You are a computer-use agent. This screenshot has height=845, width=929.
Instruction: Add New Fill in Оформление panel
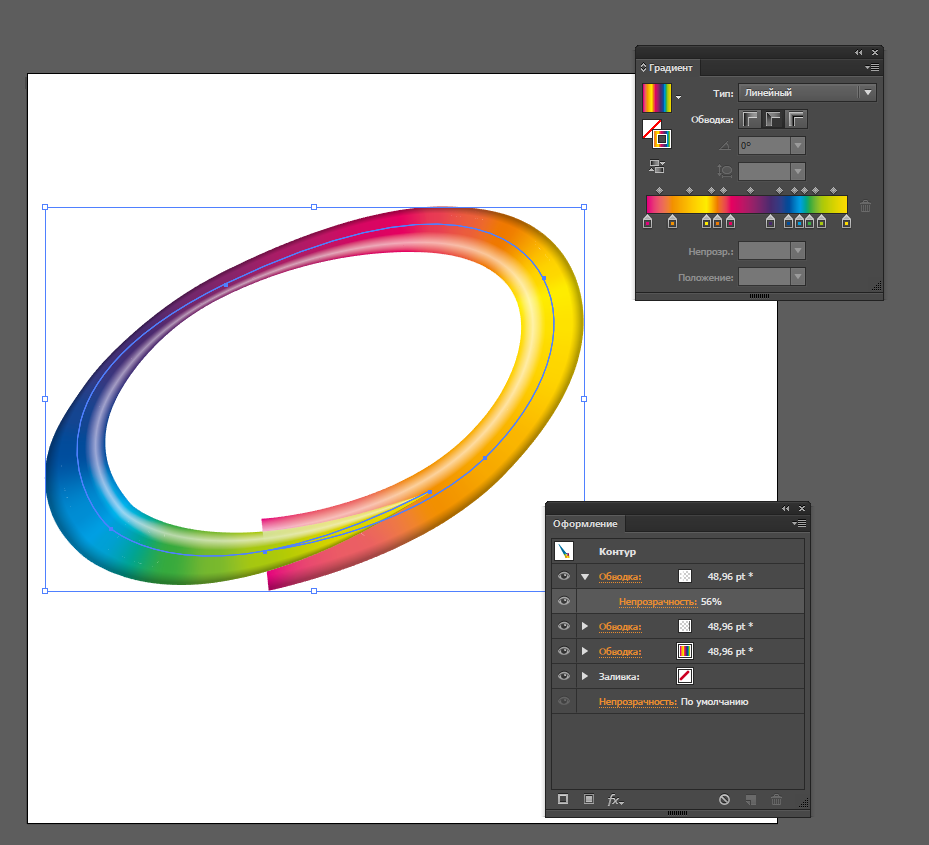click(x=588, y=799)
